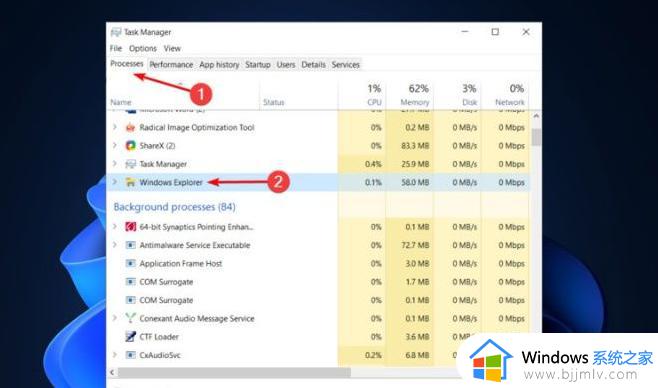
Task: Click the Antimalware Service Executable icon
Action: 131,245
